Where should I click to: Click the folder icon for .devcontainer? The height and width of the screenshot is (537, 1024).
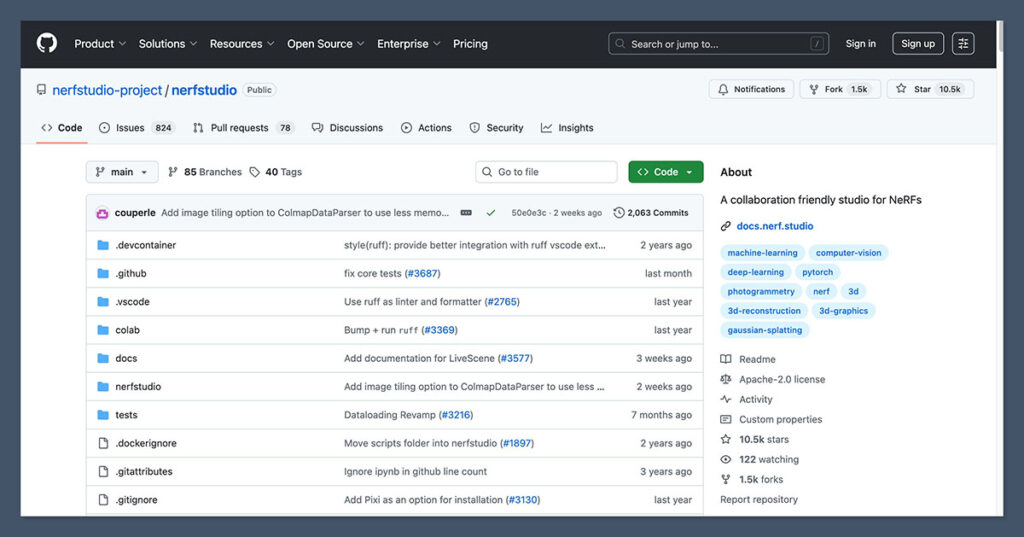coord(103,245)
